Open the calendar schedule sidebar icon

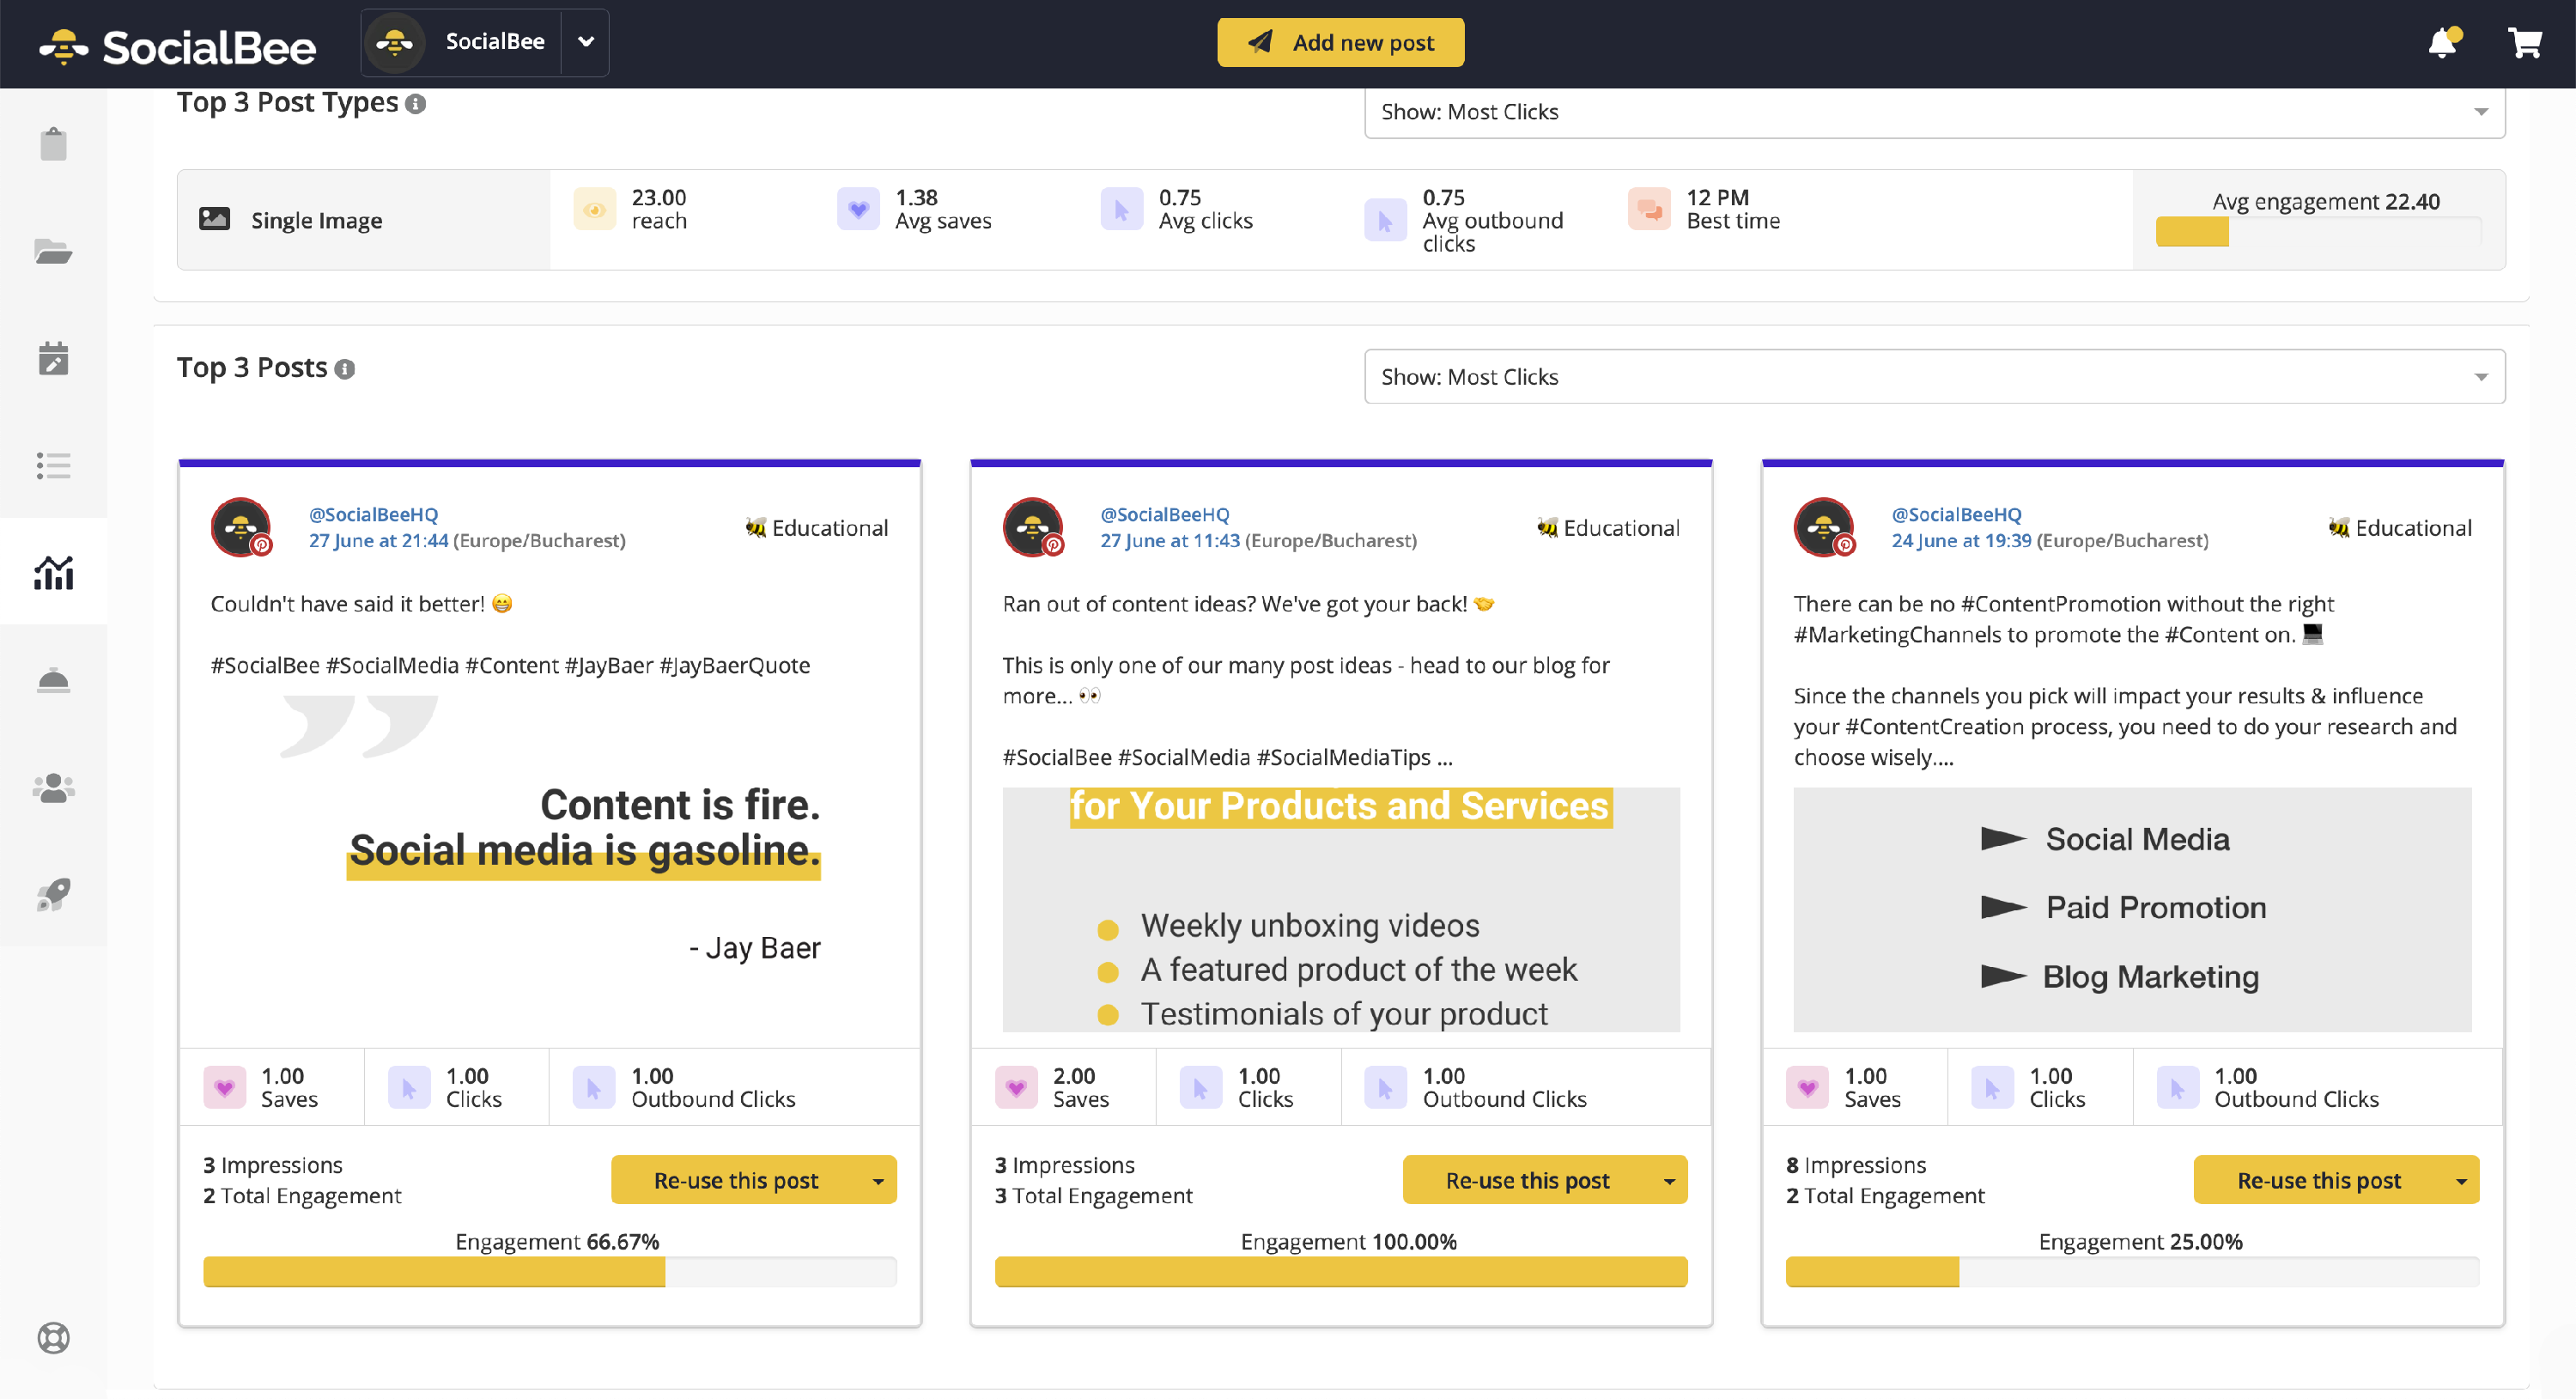(53, 357)
